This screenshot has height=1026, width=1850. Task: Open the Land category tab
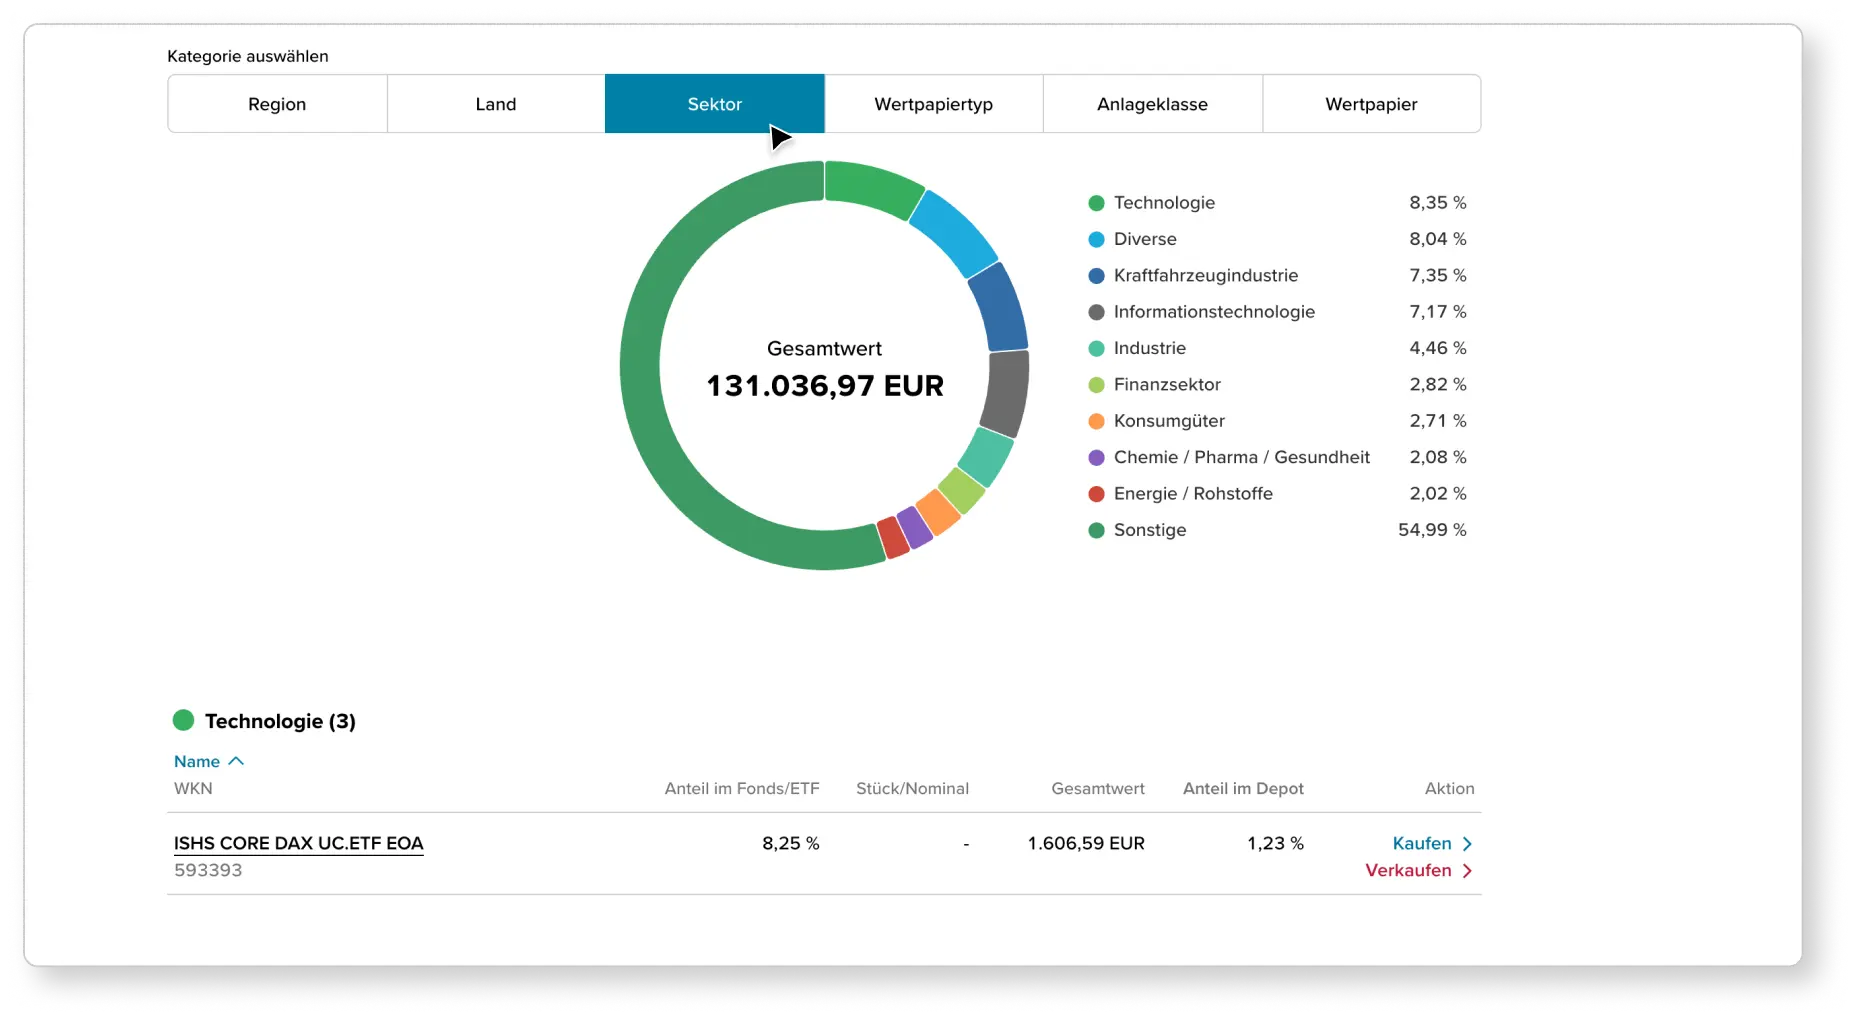pyautogui.click(x=495, y=103)
